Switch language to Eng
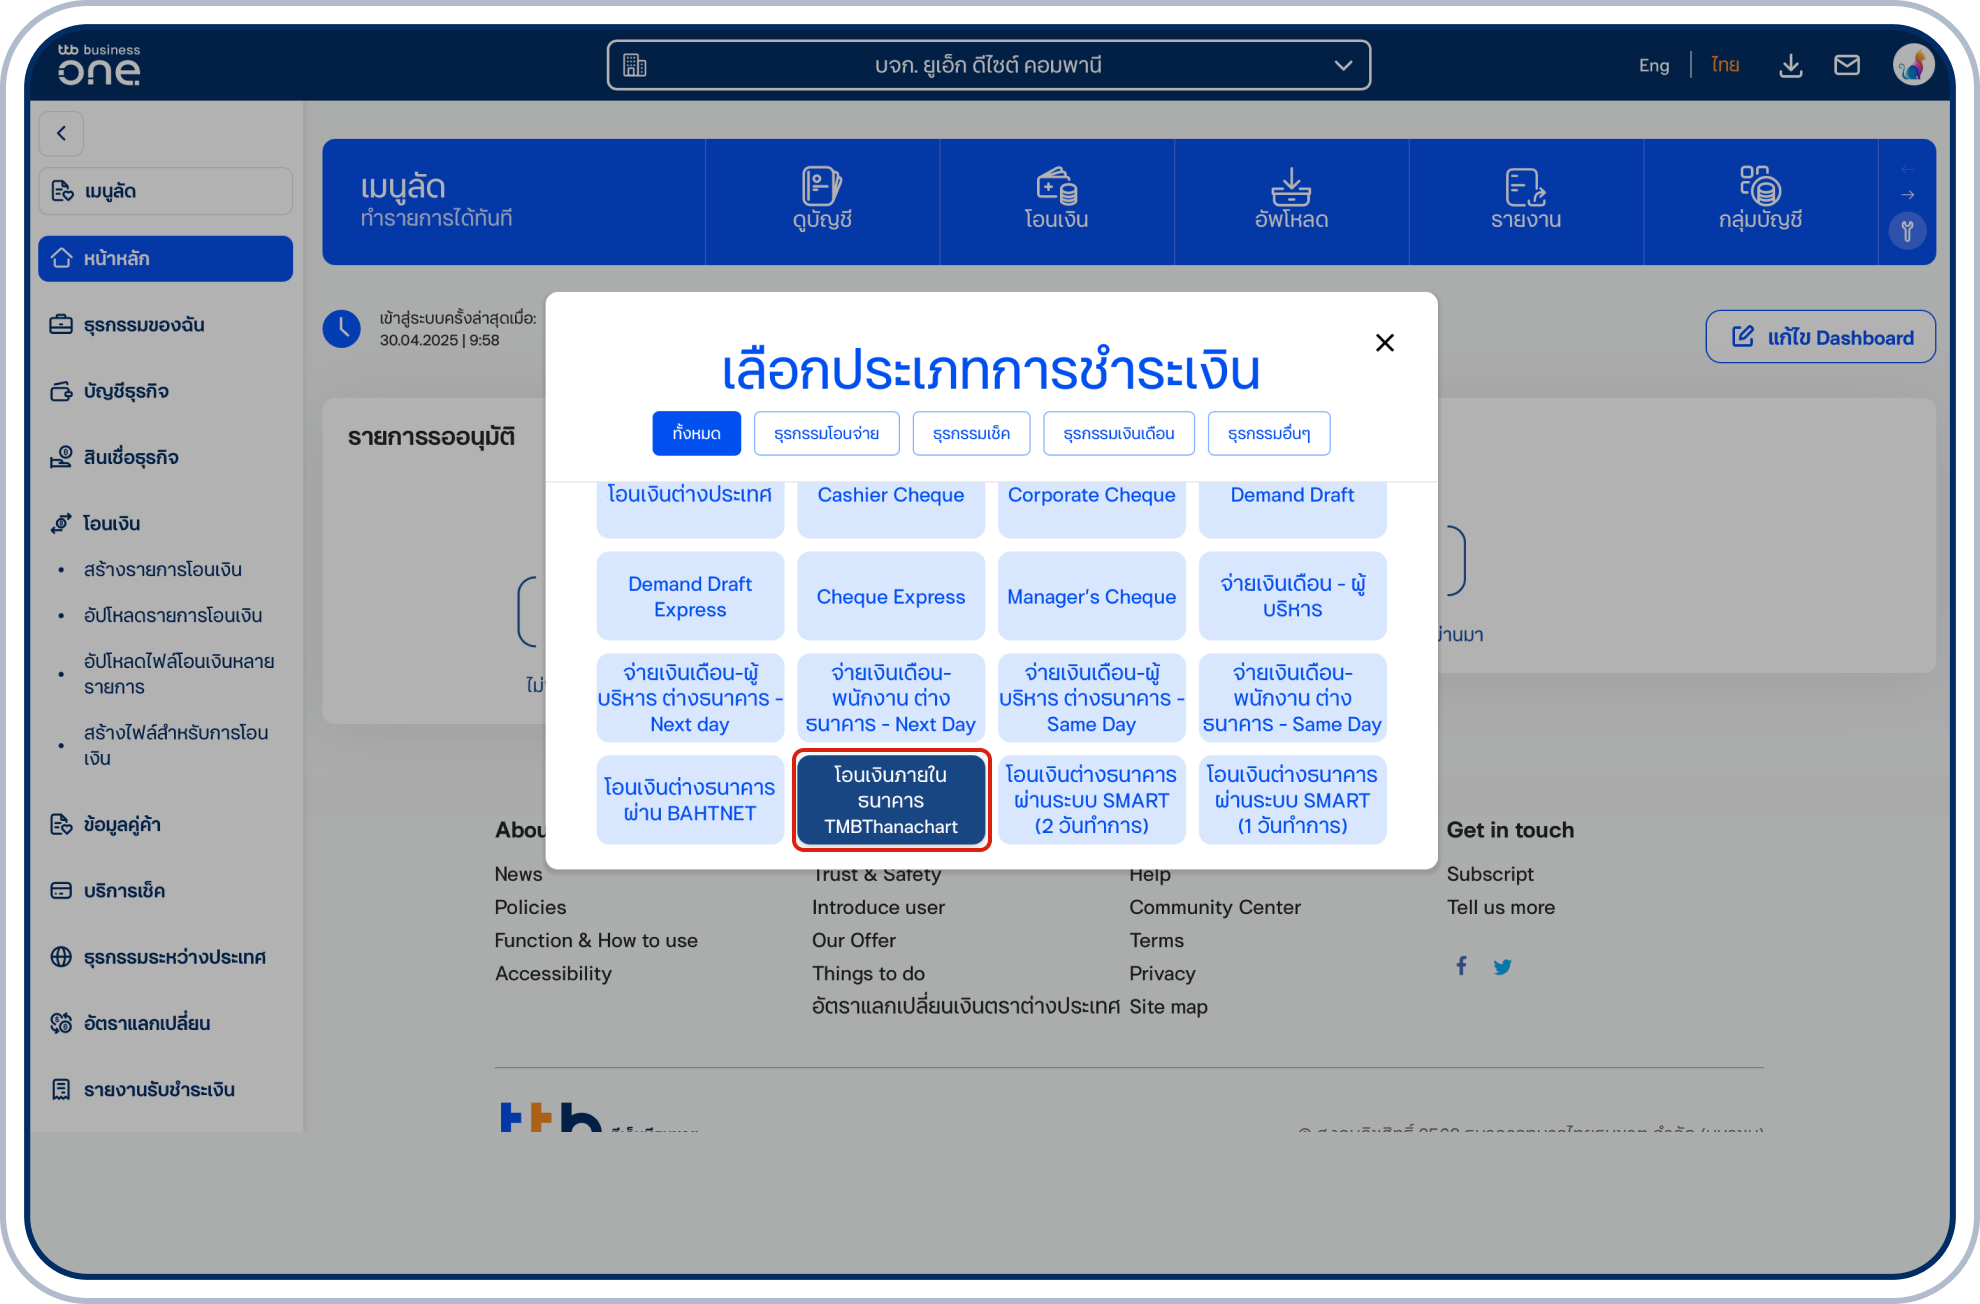The height and width of the screenshot is (1304, 1980). pyautogui.click(x=1653, y=66)
